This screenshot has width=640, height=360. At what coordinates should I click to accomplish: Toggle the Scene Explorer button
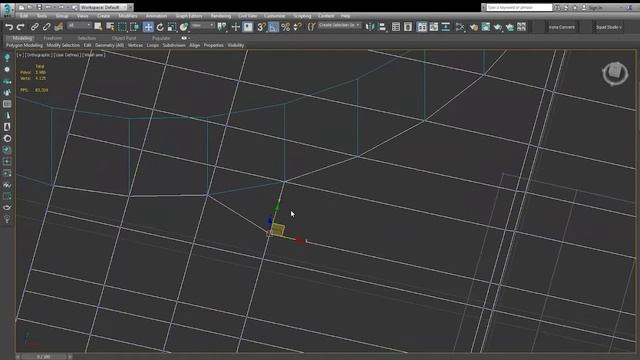(396, 27)
